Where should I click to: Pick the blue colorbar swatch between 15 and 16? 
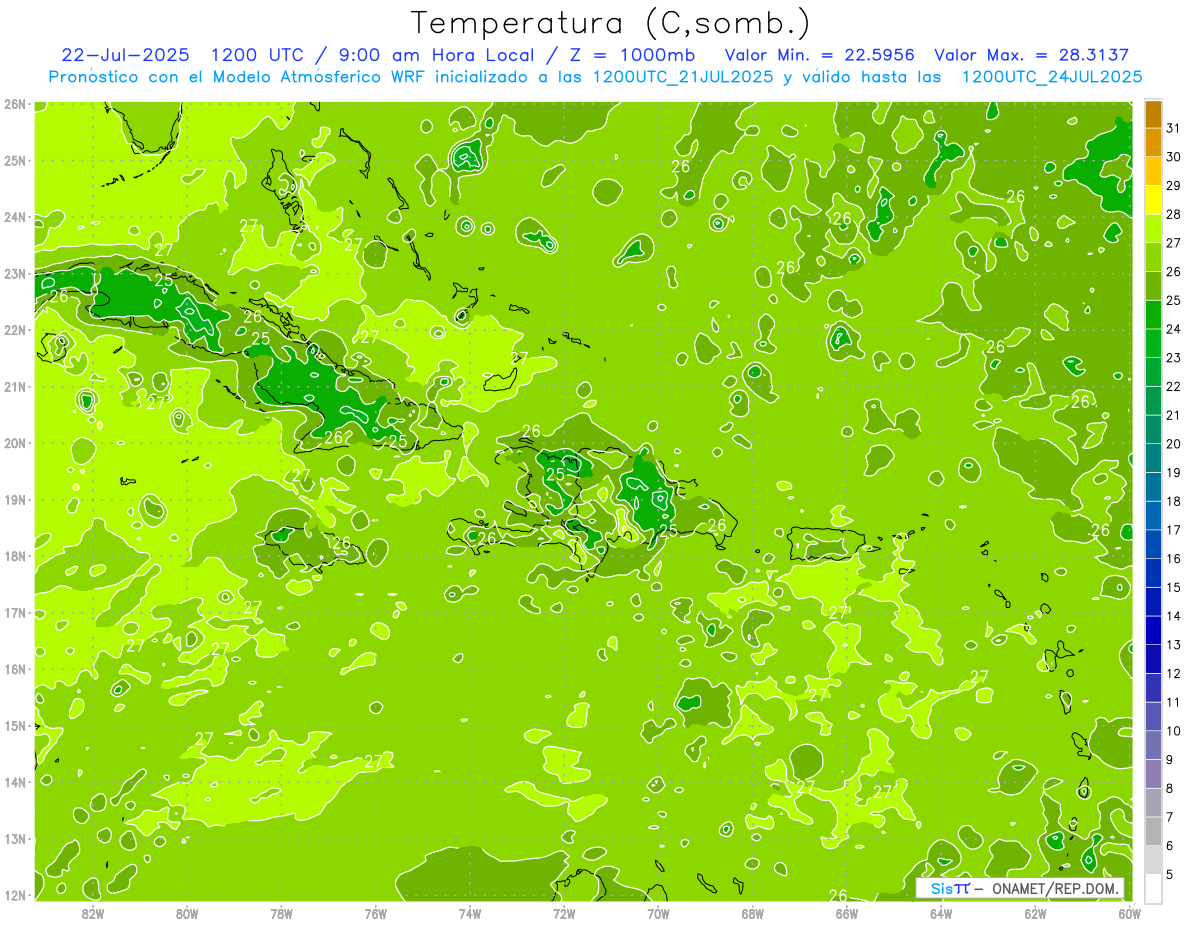click(x=1154, y=573)
